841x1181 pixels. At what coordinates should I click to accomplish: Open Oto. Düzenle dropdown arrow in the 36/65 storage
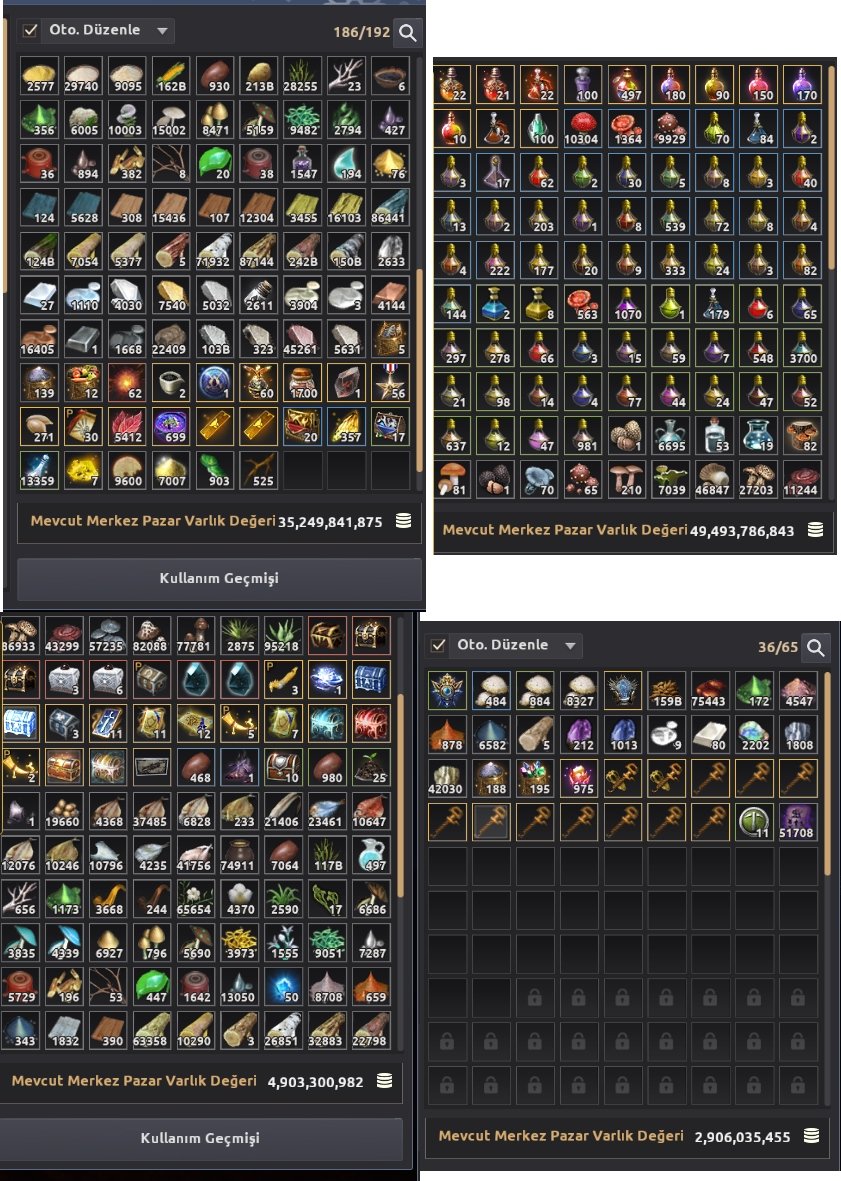(571, 645)
